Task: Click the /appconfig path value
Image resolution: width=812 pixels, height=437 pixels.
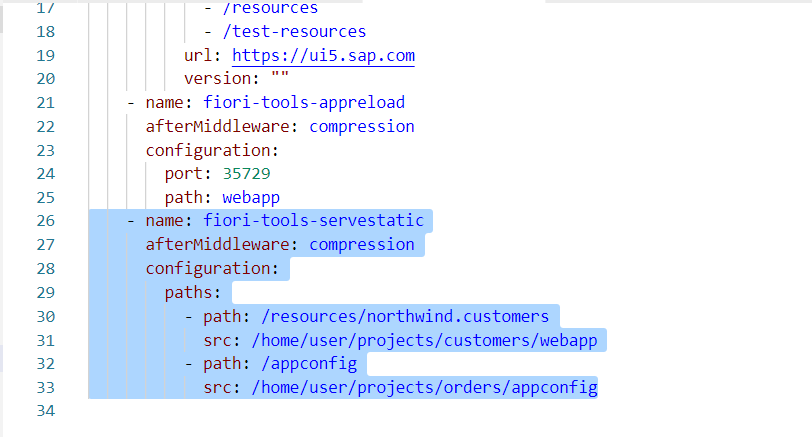Action: tap(309, 364)
